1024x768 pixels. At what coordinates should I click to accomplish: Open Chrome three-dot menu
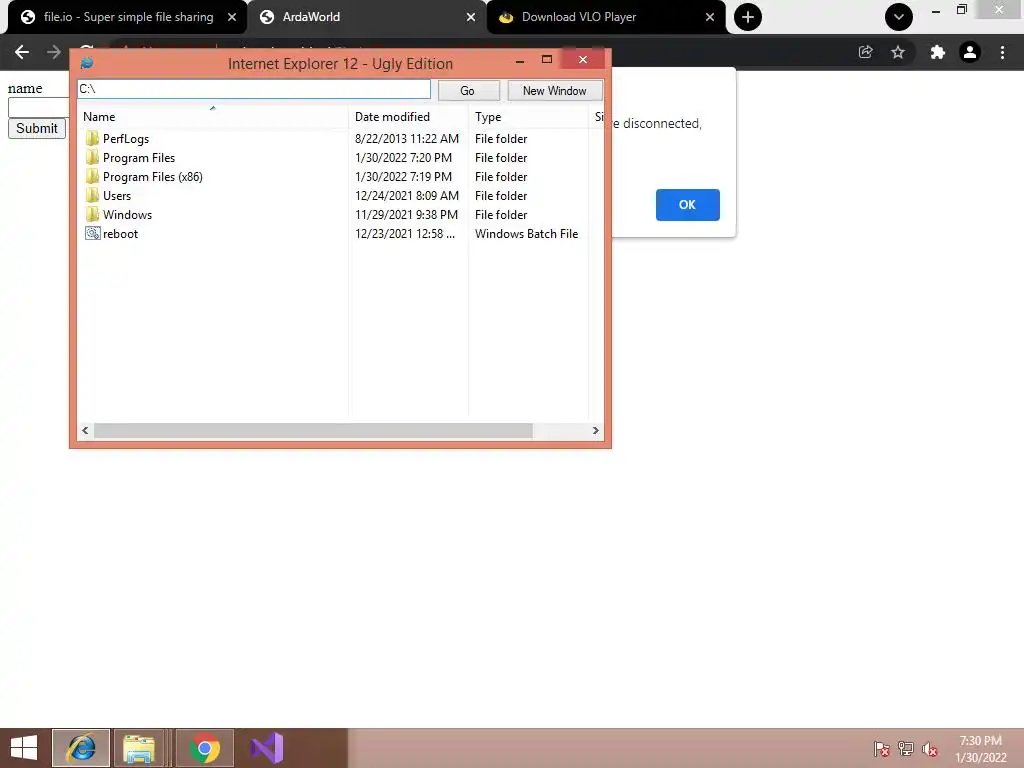[x=1002, y=52]
